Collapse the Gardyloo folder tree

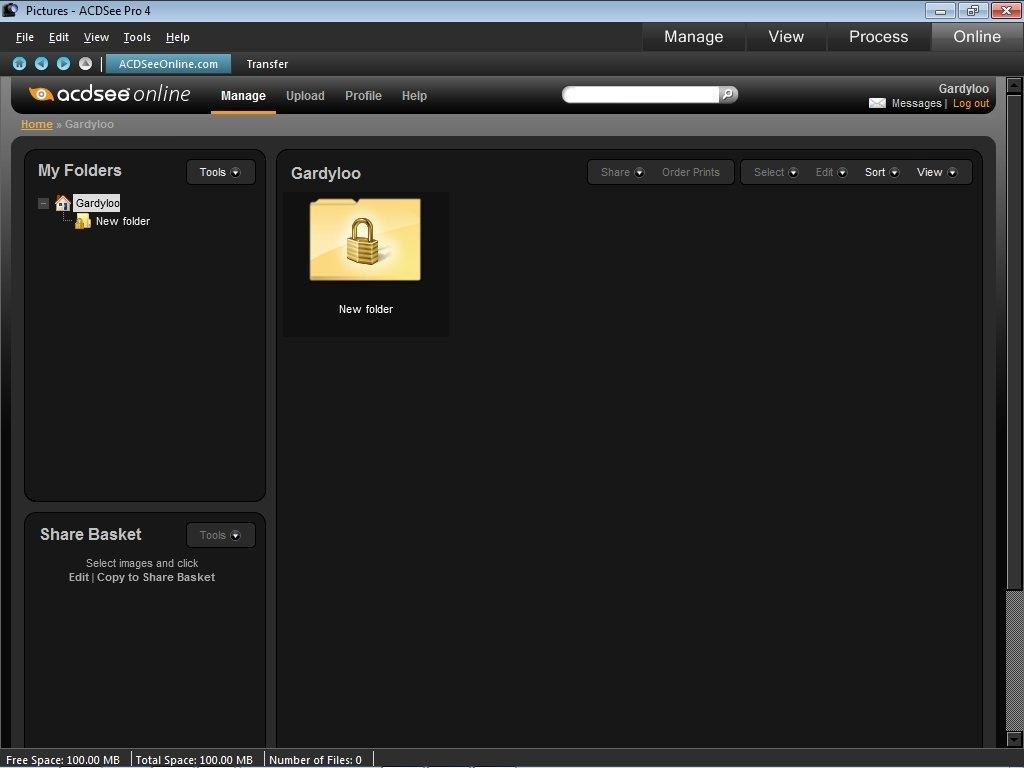pos(43,203)
